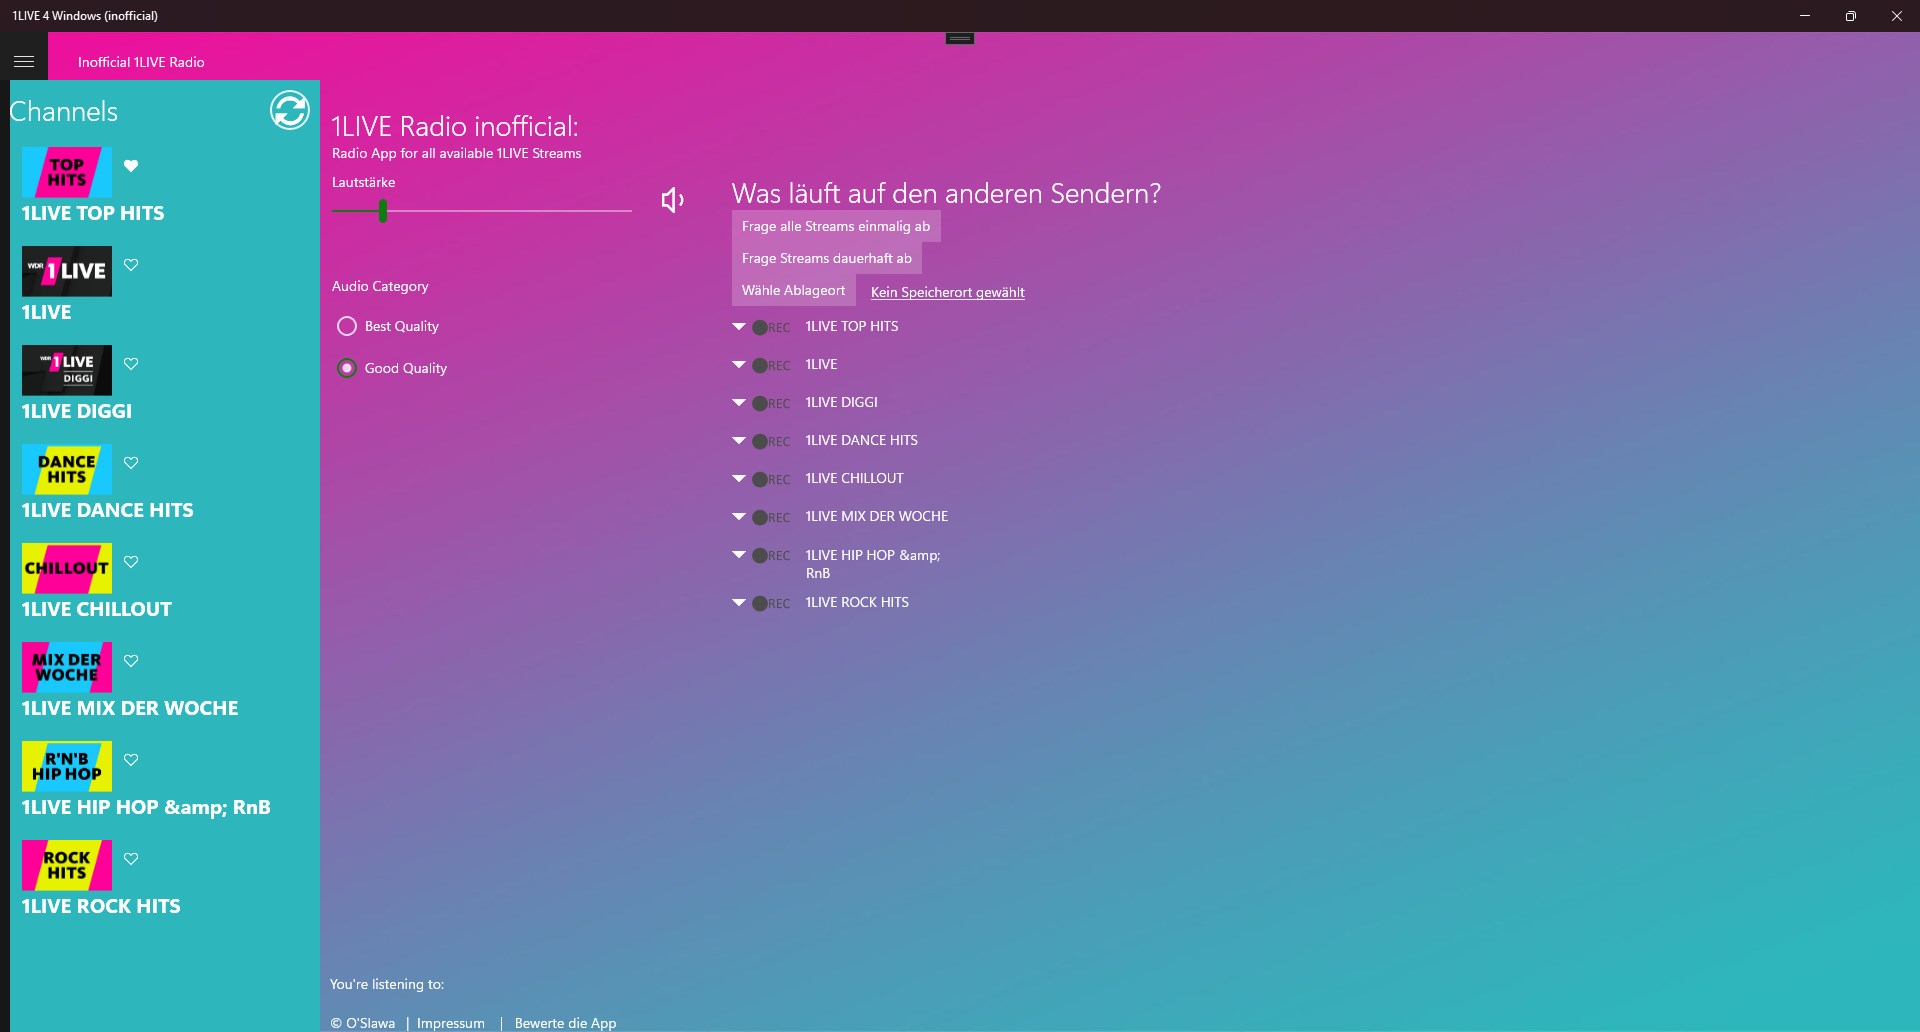
Task: Favorite the 1LIVE DIGGI channel heart
Action: 131,364
